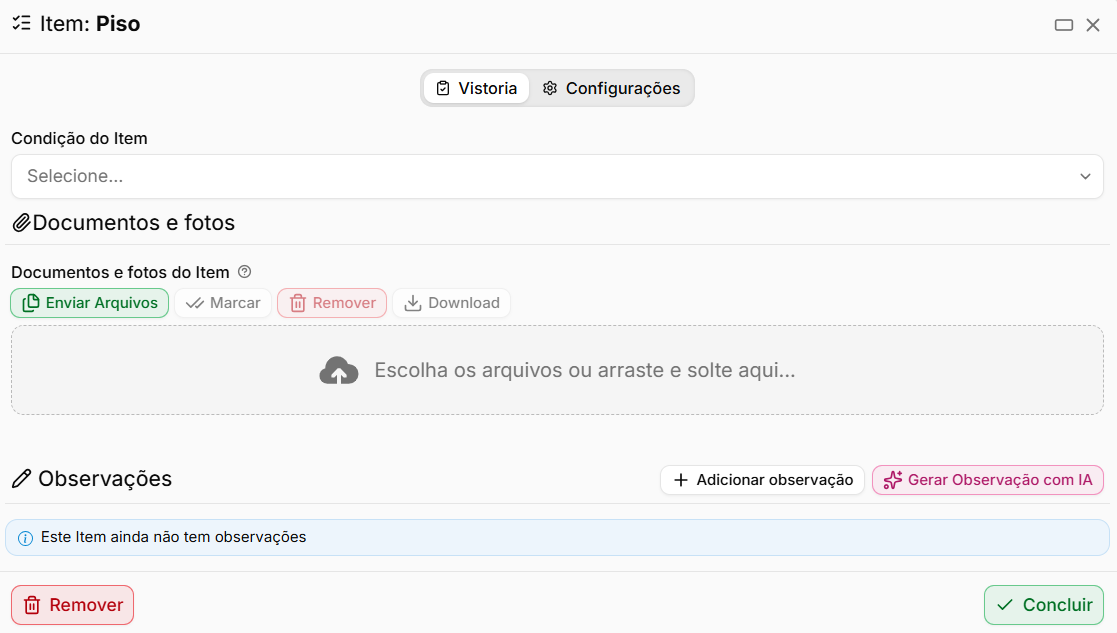Click the 'Condição do Item' label
Image resolution: width=1117 pixels, height=633 pixels.
79,138
